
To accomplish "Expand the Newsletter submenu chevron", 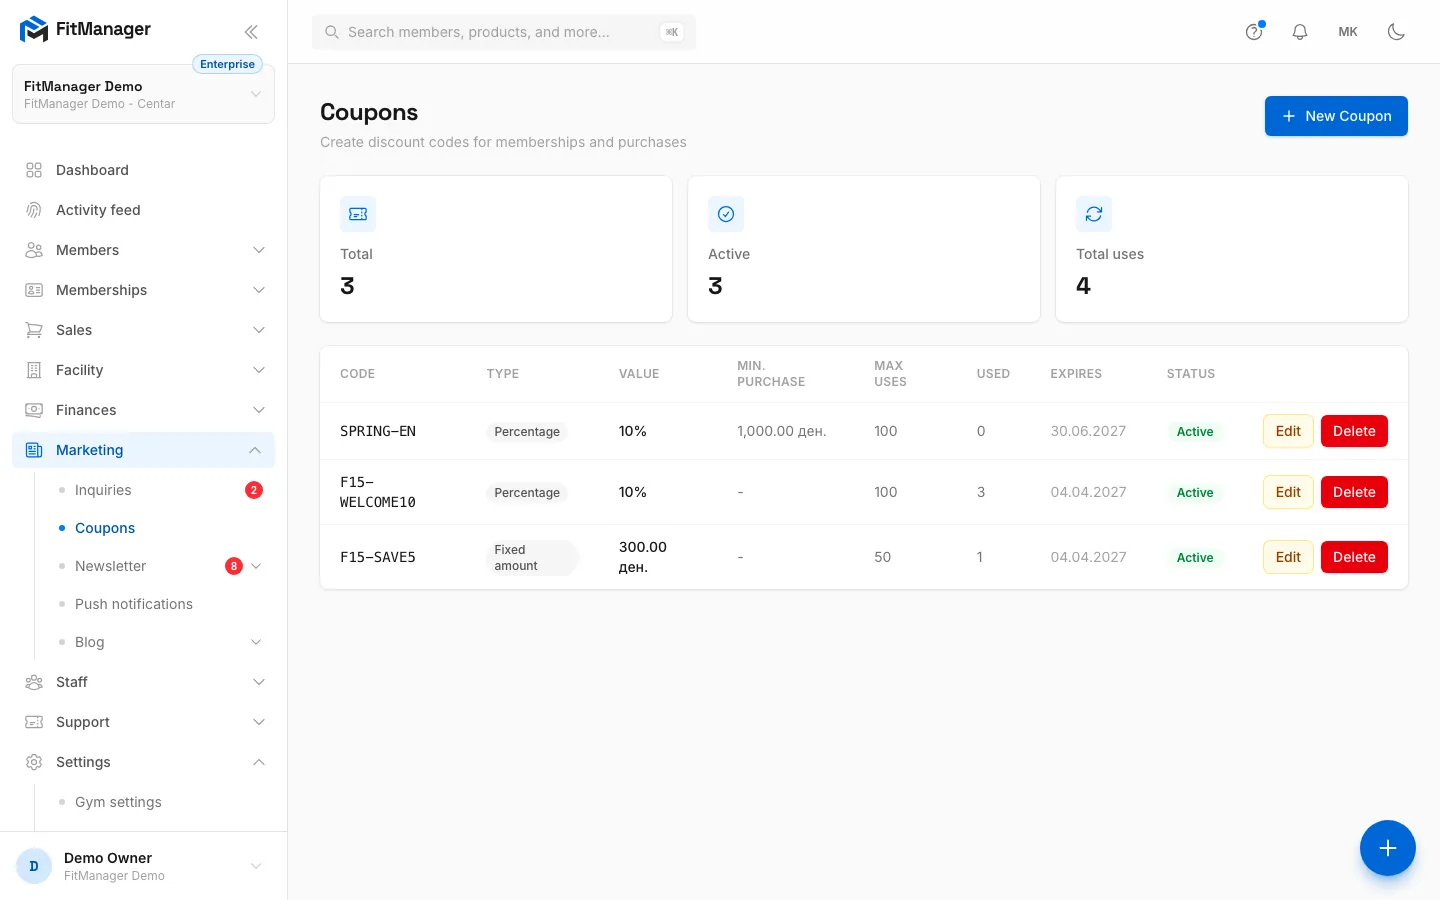I will point(256,566).
